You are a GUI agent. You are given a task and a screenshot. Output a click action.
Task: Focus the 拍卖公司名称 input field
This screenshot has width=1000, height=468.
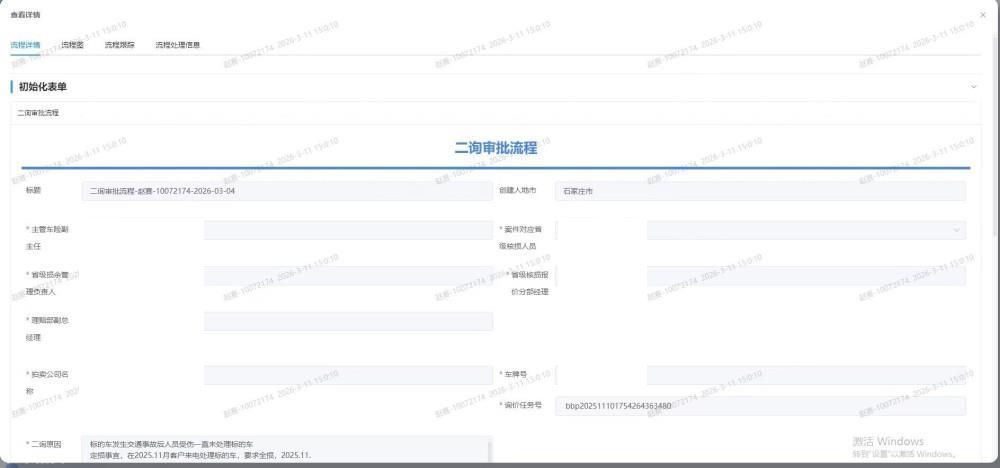point(348,375)
